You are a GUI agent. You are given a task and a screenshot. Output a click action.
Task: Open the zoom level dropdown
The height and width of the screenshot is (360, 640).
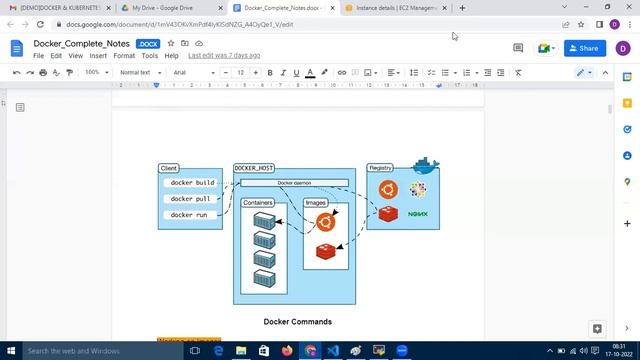click(x=96, y=72)
